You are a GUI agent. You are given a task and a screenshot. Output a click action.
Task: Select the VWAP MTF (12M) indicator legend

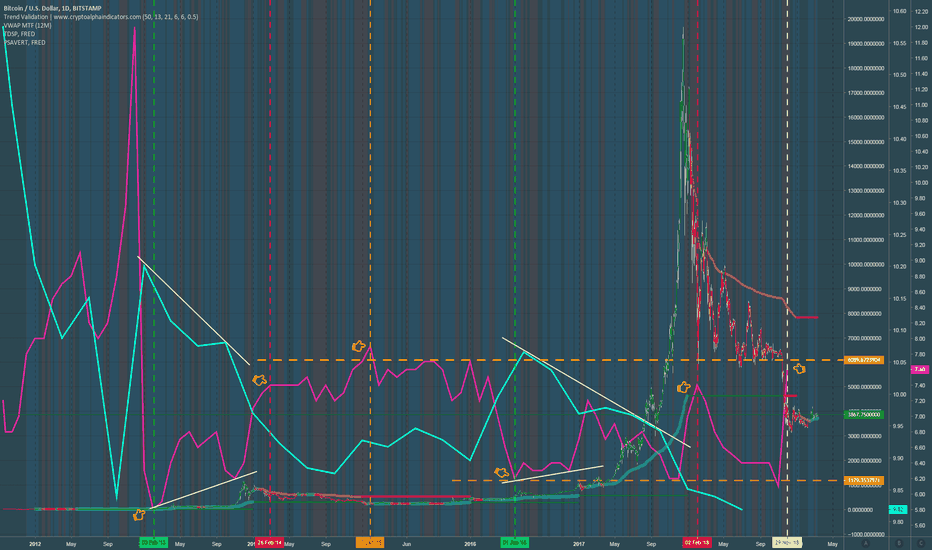point(27,26)
